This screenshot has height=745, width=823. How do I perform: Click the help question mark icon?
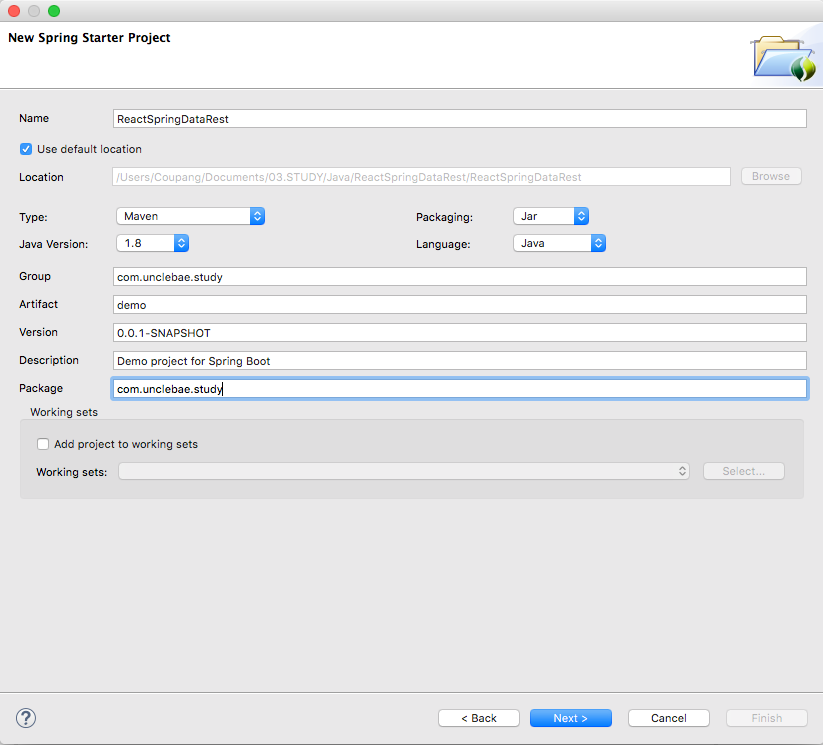tap(26, 718)
